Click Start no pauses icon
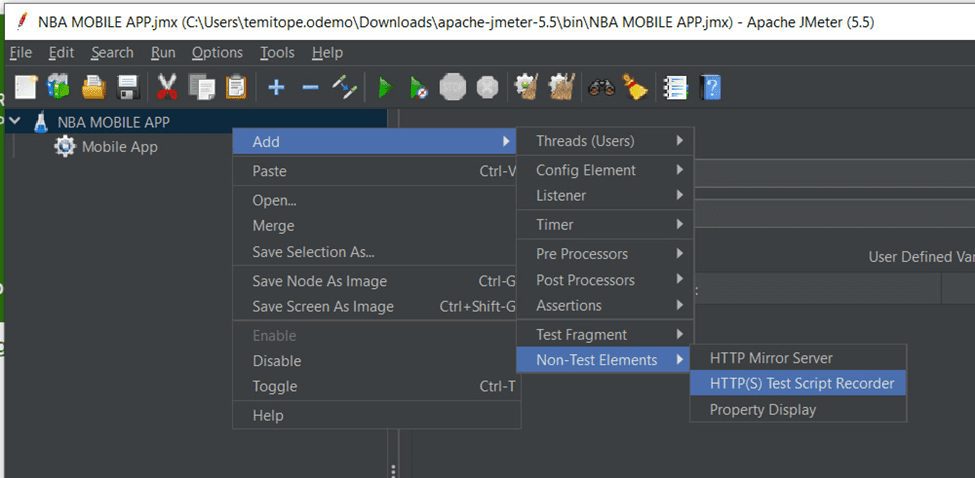Screen dimensions: 975x478 (419, 88)
